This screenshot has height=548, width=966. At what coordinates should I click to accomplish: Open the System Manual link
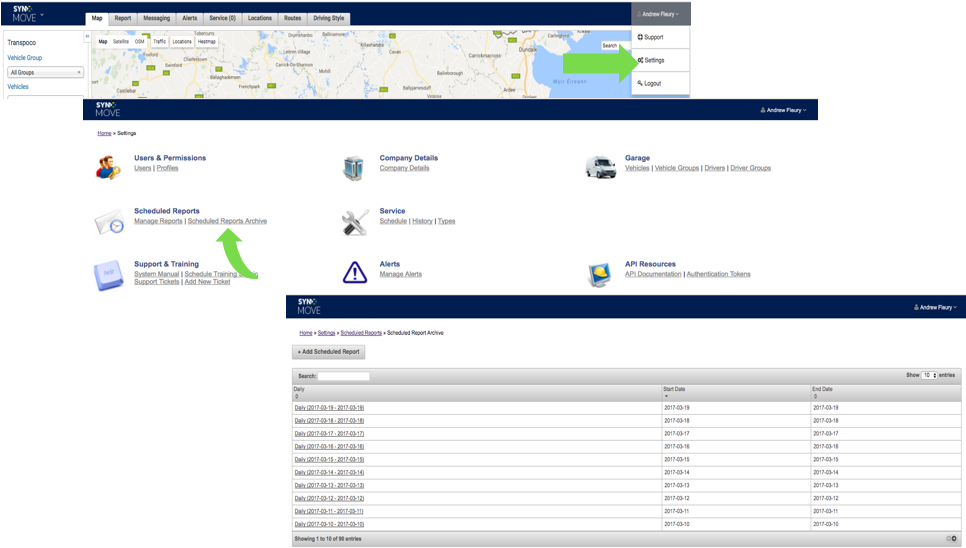[x=156, y=274]
